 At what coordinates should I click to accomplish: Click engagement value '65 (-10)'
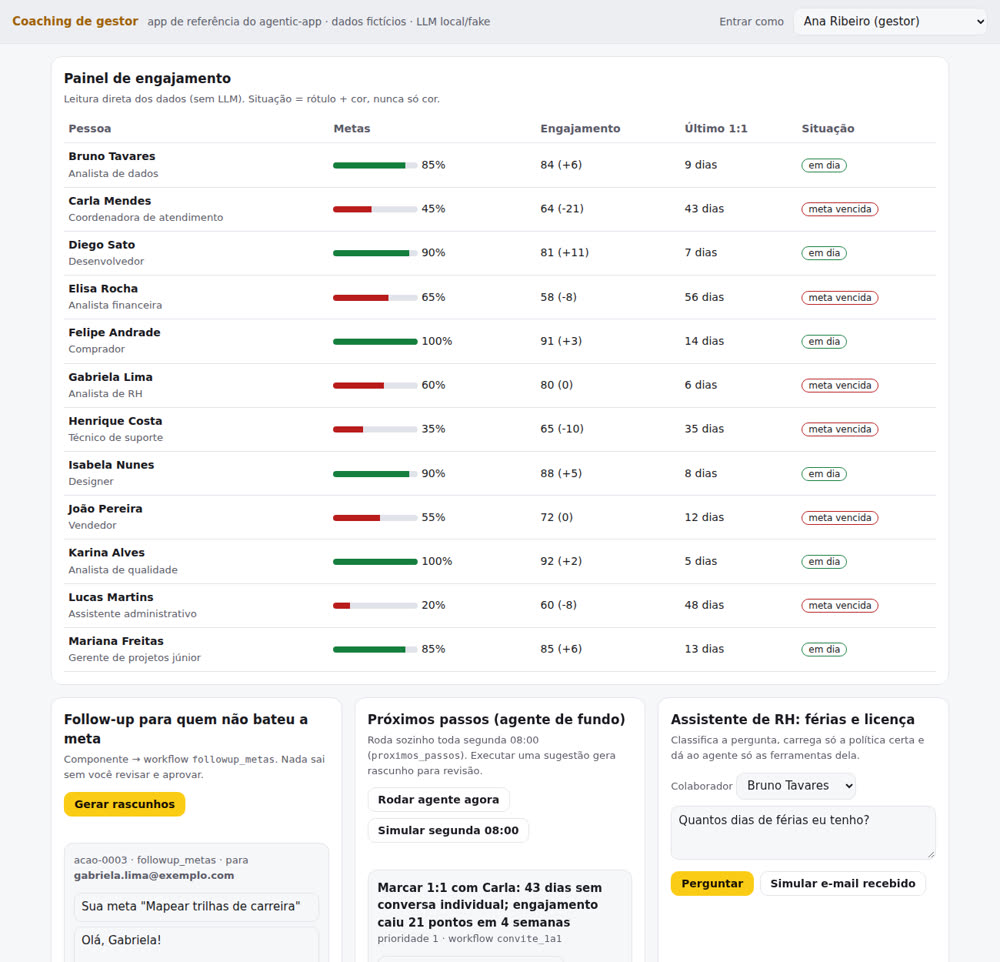[562, 429]
